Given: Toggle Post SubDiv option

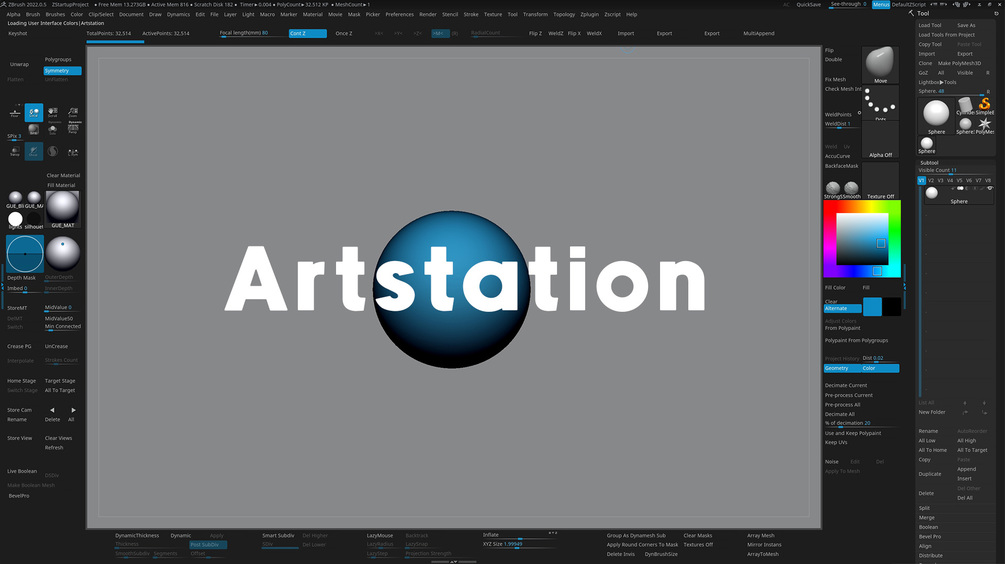Looking at the screenshot, I should (208, 545).
